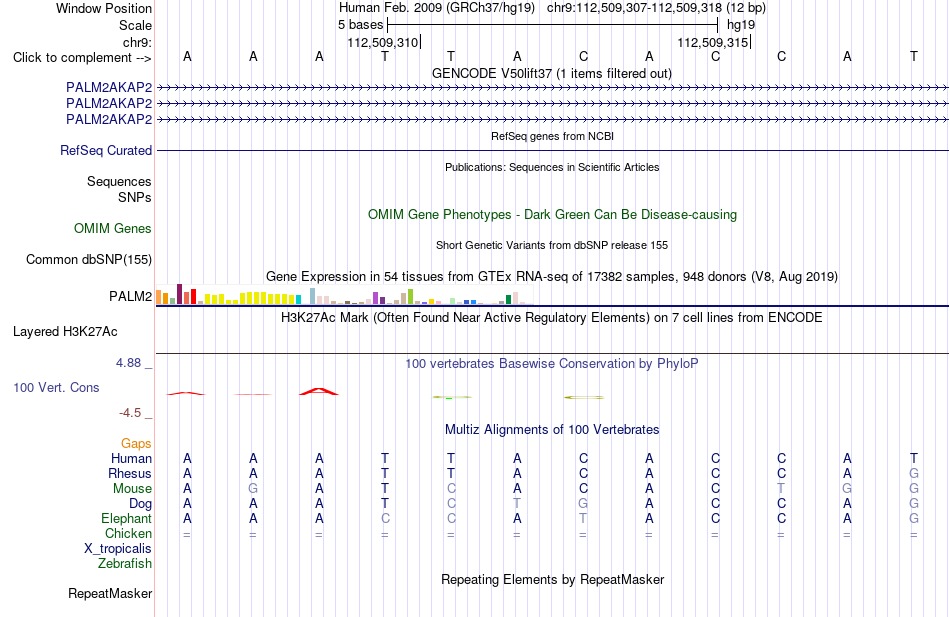The image size is (950, 617).
Task: Select the Chicken species row label
Action: tap(128, 533)
